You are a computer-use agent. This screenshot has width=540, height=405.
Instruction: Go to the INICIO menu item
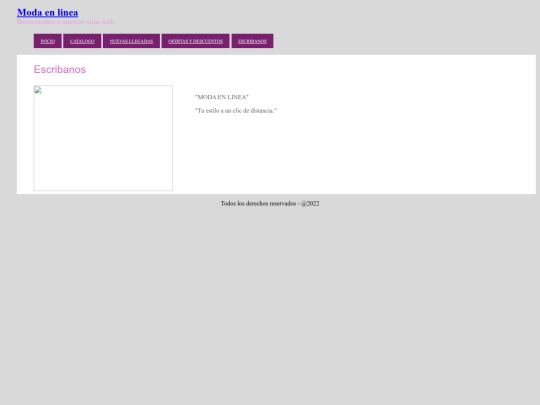(x=48, y=41)
